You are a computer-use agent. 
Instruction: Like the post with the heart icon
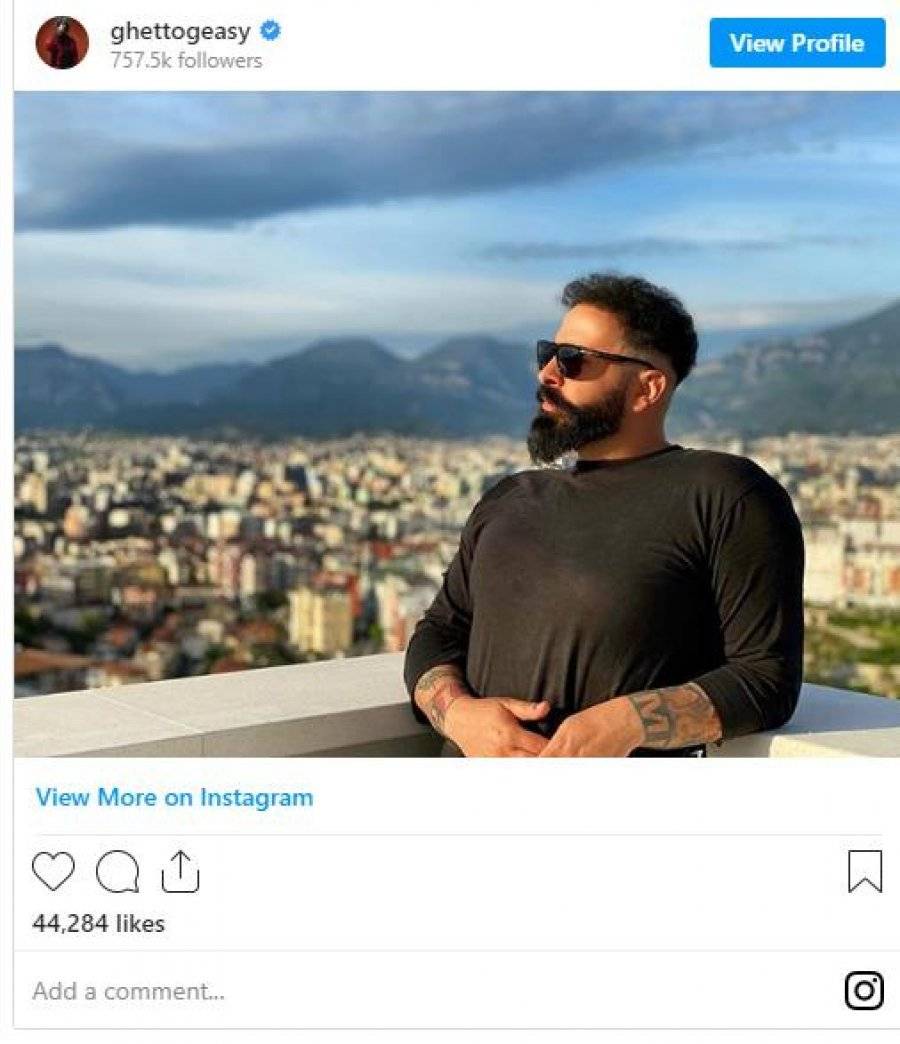coord(53,871)
